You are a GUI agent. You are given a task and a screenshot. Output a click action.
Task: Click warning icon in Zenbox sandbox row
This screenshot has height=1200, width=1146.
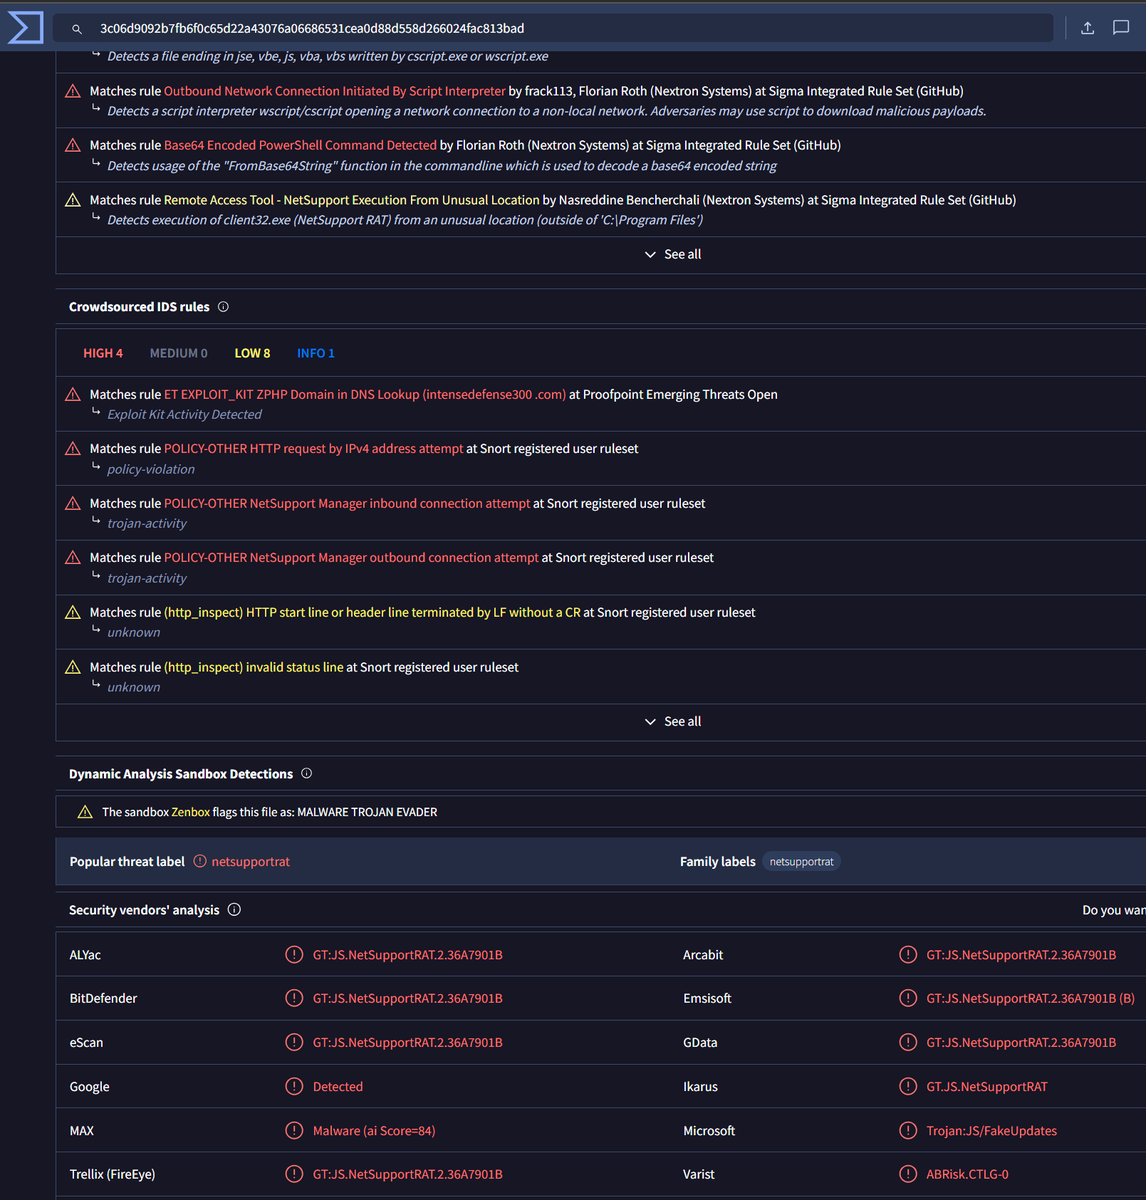[x=85, y=812]
